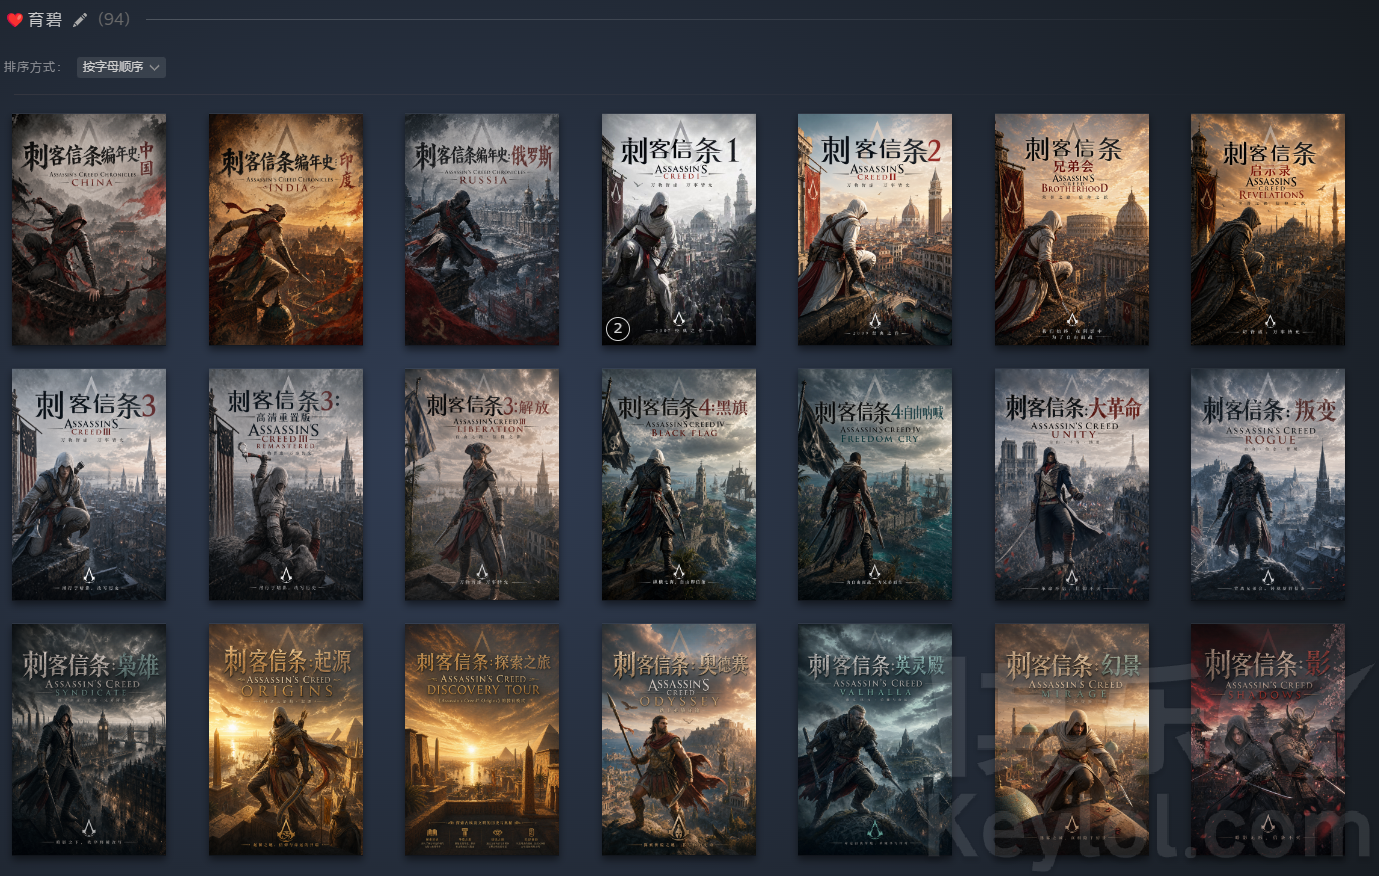
Task: Click the 育碧 collection title
Action: click(45, 20)
